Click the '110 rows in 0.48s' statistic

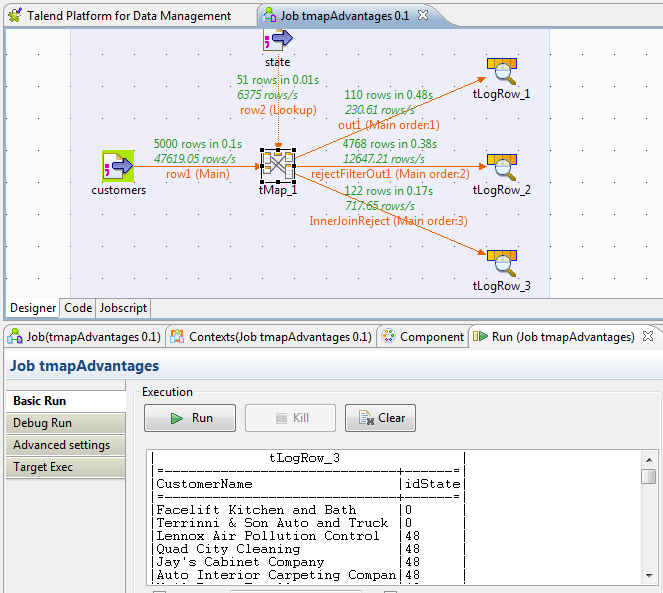coord(388,95)
